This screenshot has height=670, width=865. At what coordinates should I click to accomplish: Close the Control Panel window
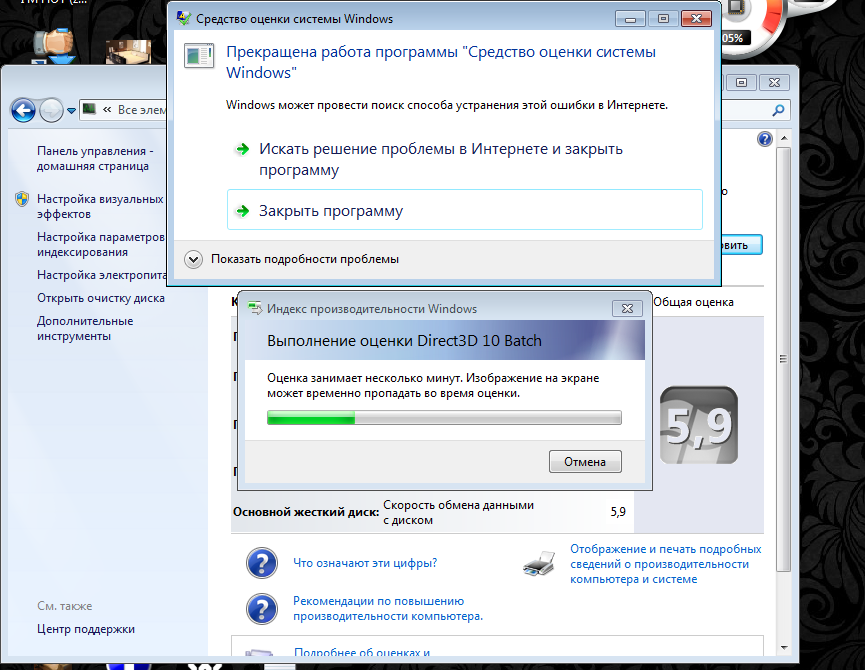point(775,82)
